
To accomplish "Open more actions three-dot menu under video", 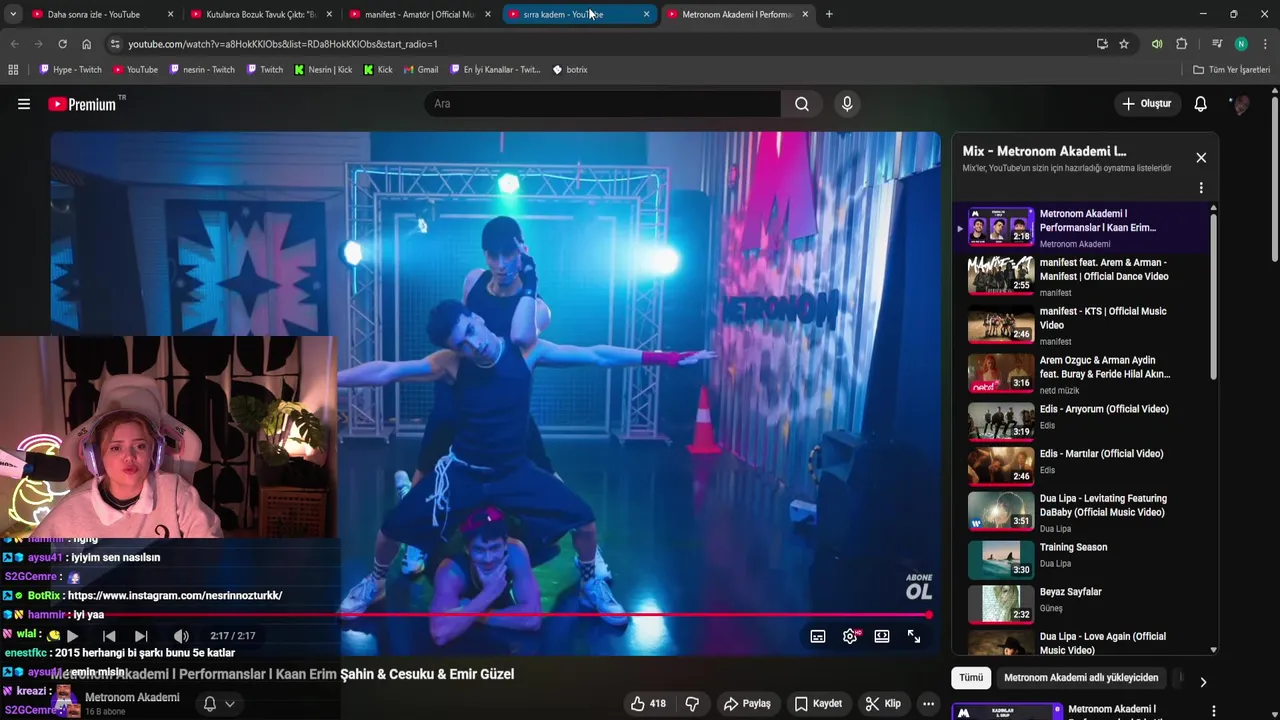I will (x=928, y=704).
